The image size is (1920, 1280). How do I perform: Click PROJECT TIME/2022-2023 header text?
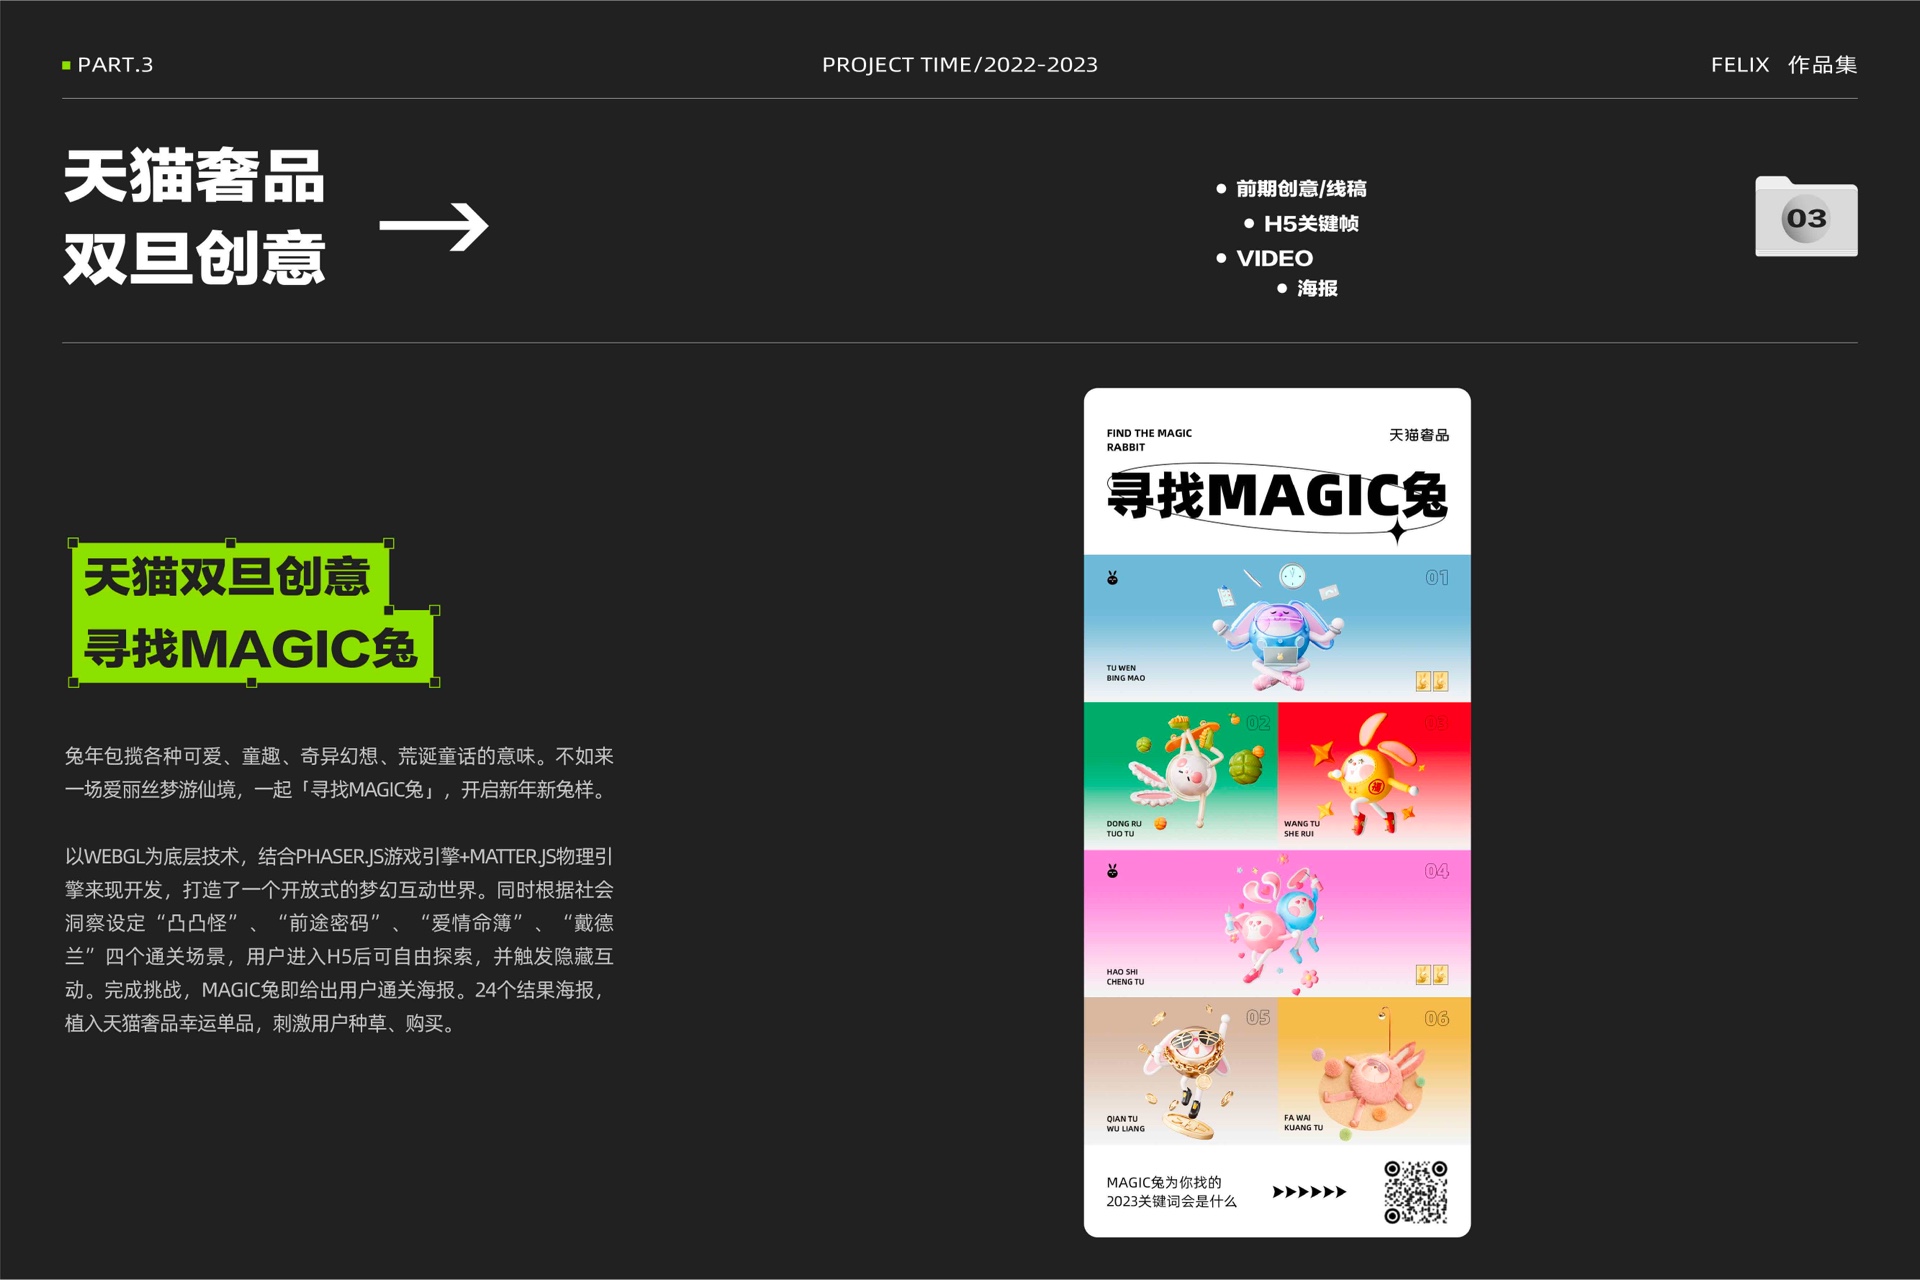pyautogui.click(x=960, y=65)
